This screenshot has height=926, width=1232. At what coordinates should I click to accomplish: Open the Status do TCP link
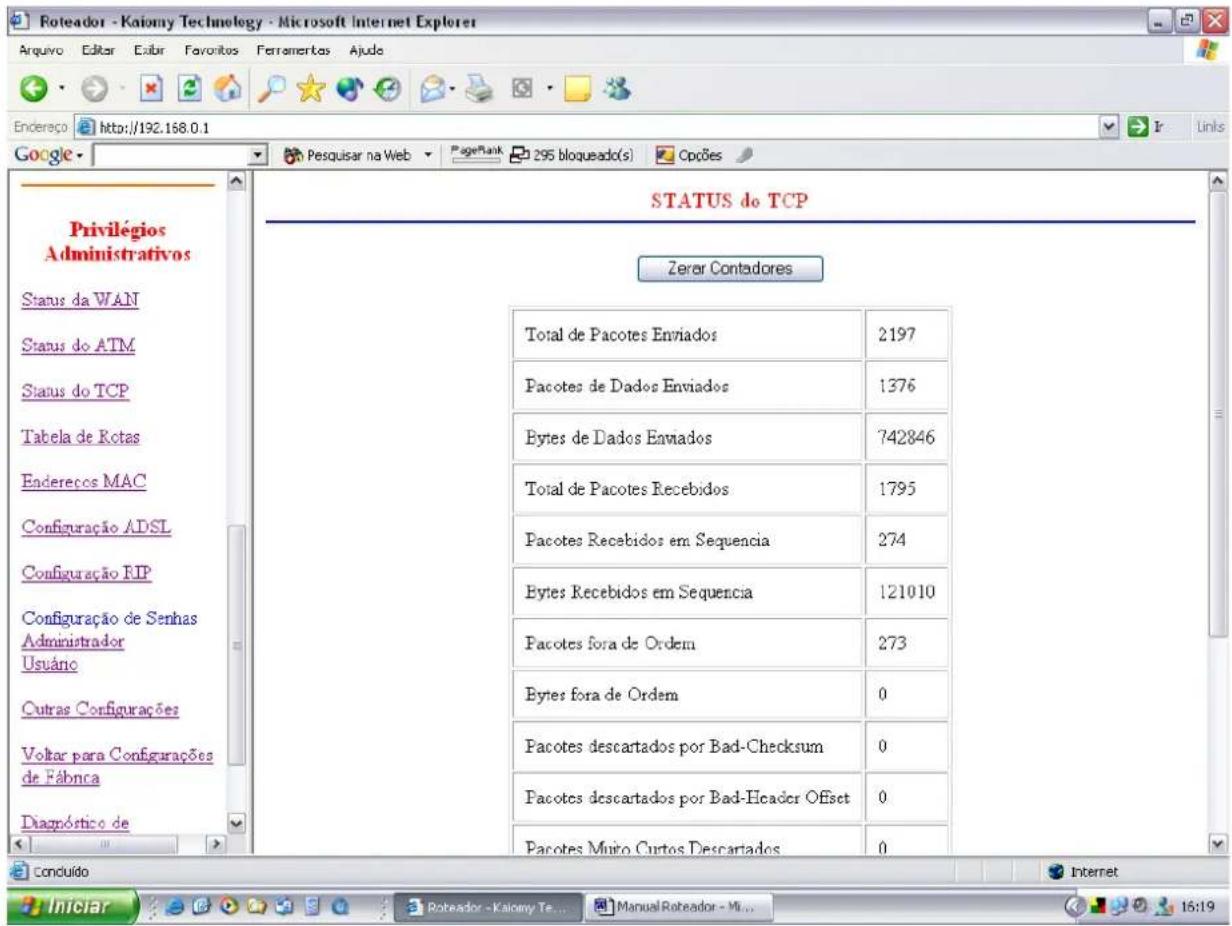74,391
